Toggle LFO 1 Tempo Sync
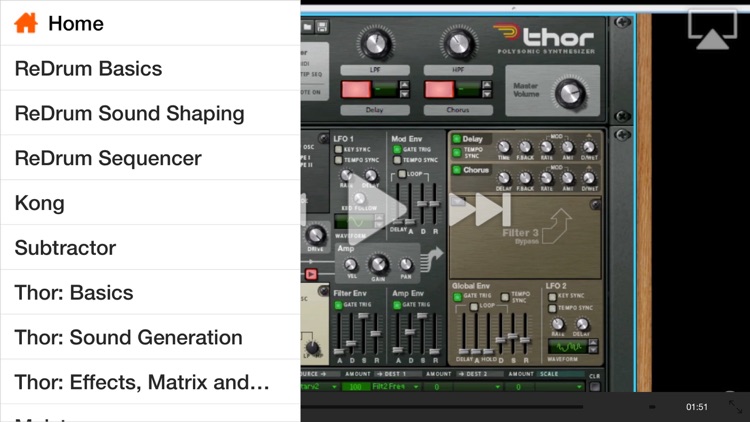This screenshot has width=750, height=422. tap(338, 160)
